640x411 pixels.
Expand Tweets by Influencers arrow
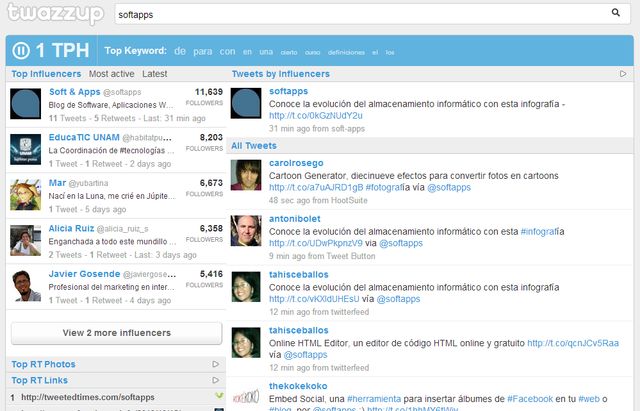623,74
